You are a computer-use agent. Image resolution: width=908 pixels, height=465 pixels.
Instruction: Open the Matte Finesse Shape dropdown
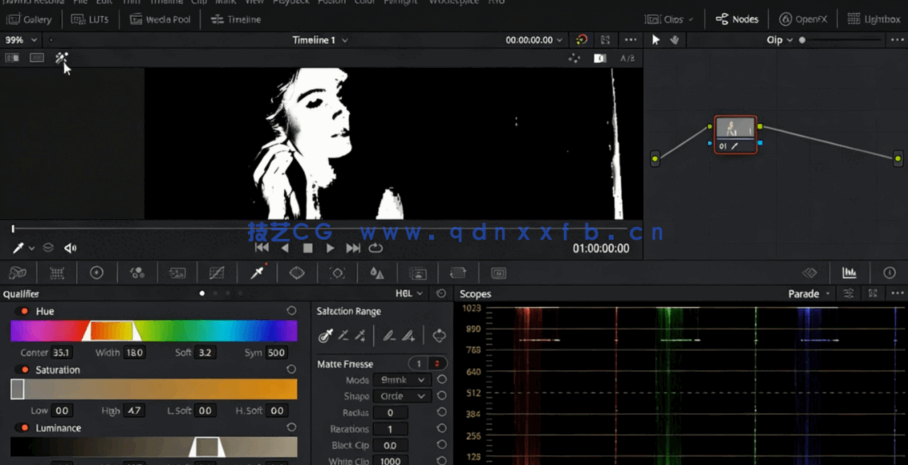(x=402, y=396)
